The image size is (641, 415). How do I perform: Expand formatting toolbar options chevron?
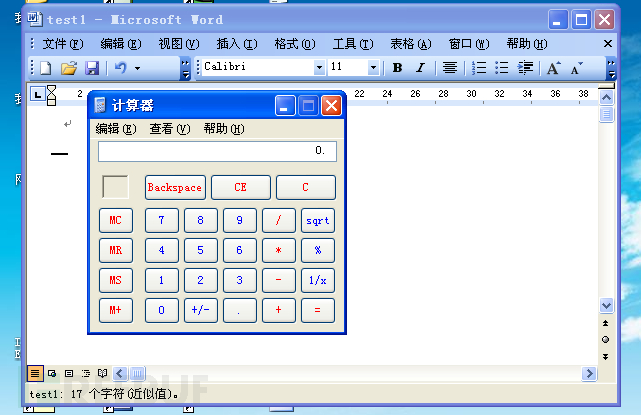coord(611,68)
